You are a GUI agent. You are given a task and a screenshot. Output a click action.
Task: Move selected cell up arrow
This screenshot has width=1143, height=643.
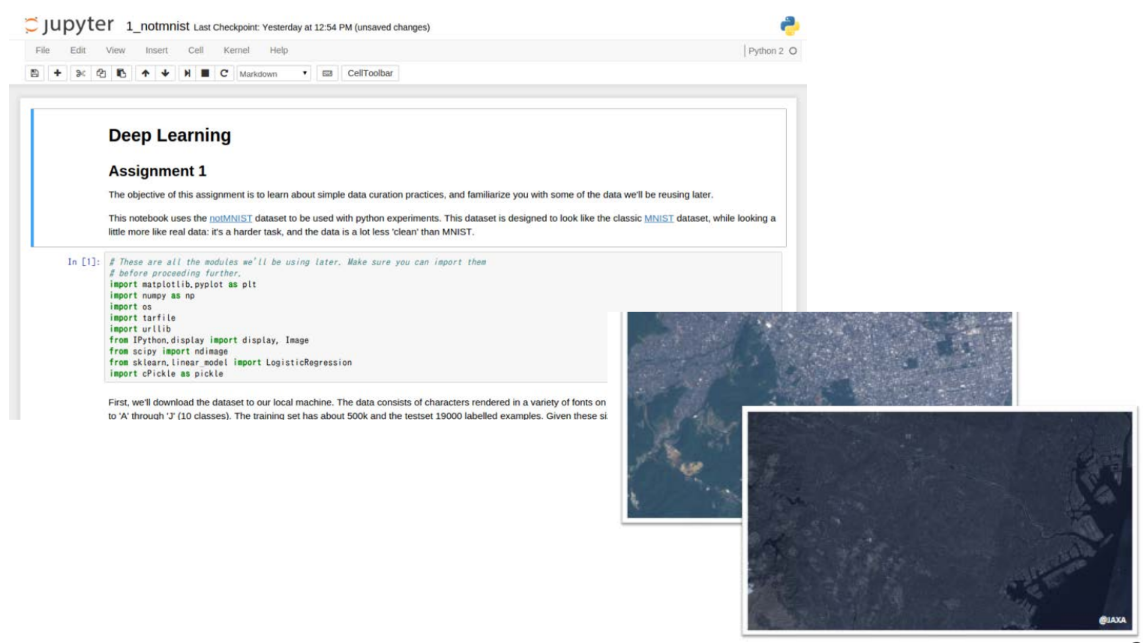click(x=145, y=73)
